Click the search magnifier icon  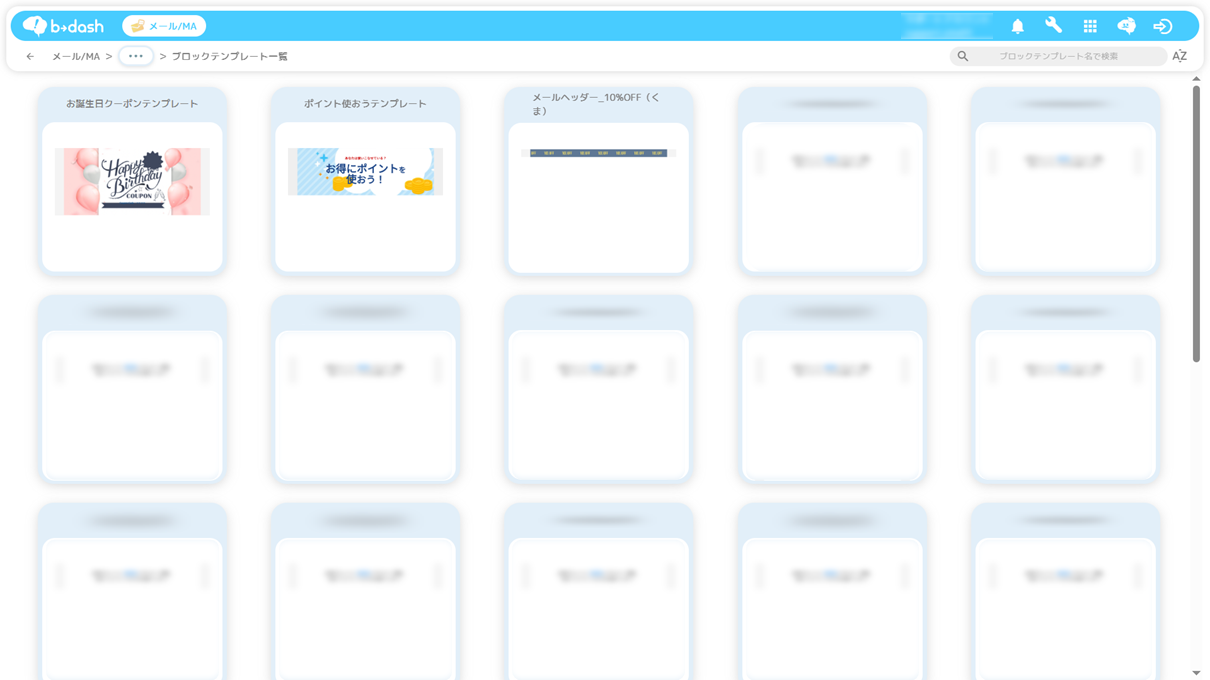pyautogui.click(x=963, y=57)
